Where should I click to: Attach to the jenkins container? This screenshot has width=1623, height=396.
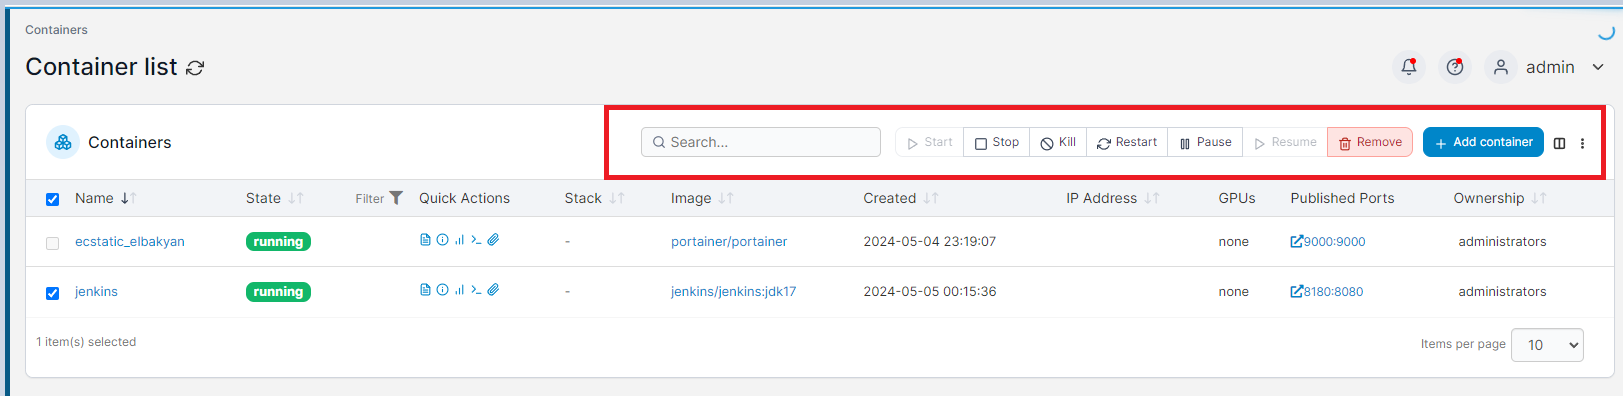[x=493, y=290]
